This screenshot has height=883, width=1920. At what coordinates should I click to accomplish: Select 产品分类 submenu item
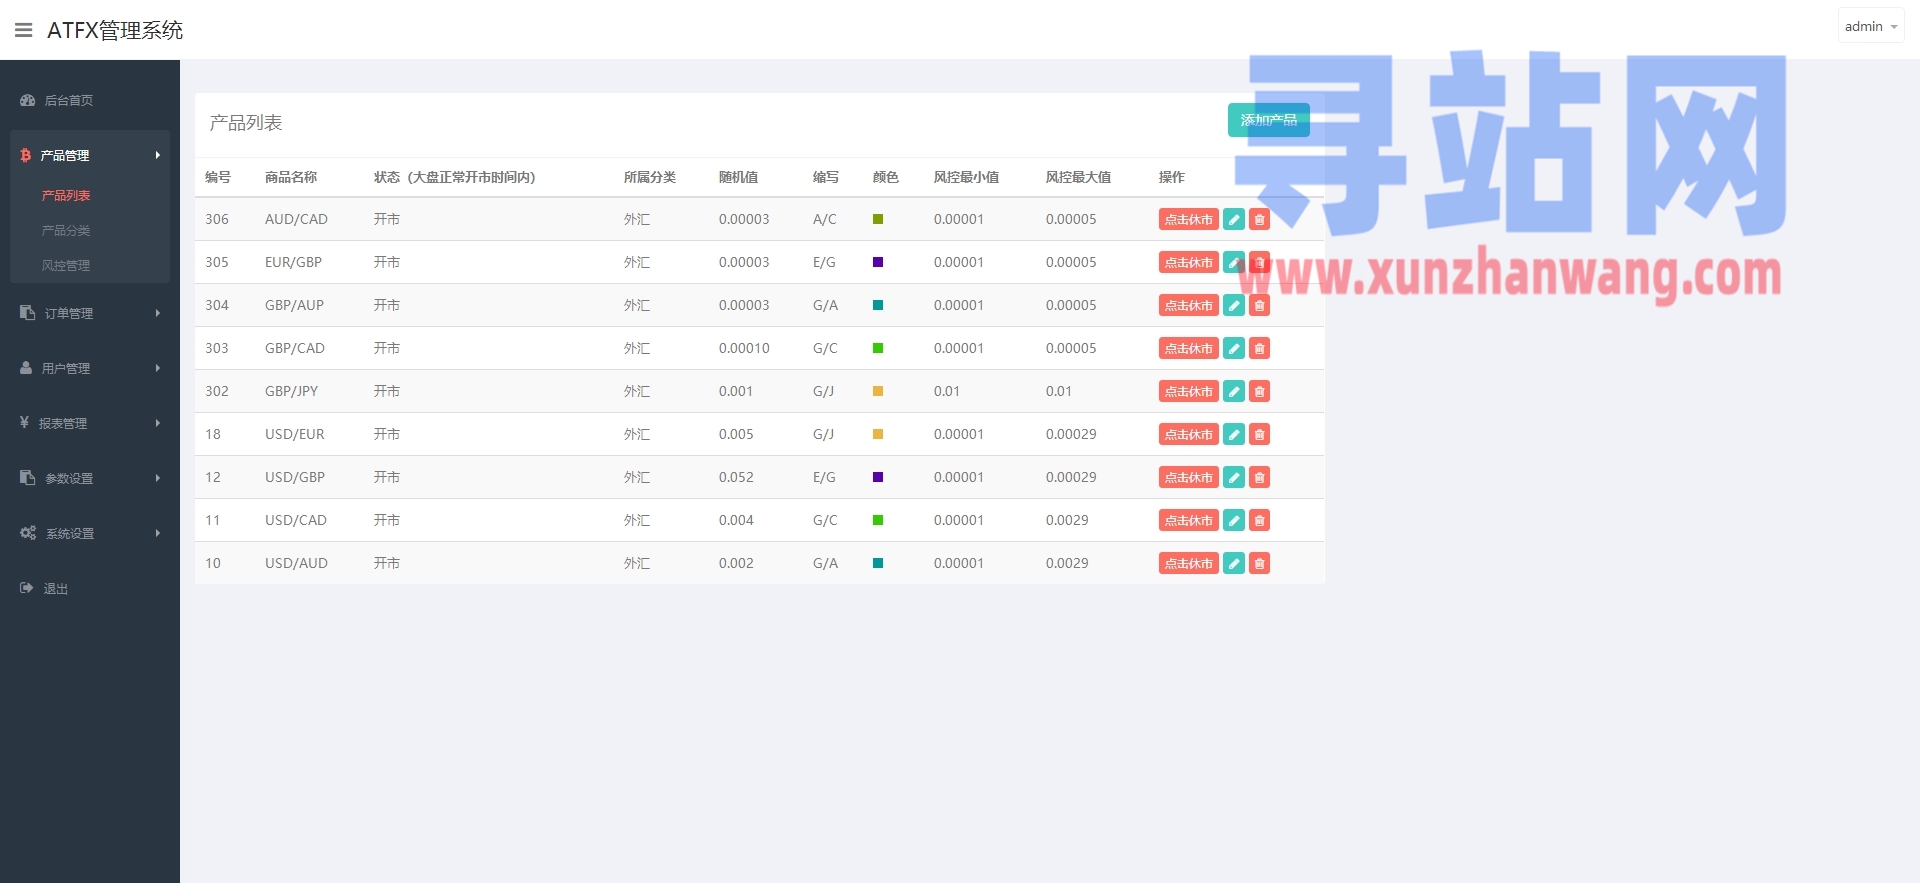coord(66,230)
